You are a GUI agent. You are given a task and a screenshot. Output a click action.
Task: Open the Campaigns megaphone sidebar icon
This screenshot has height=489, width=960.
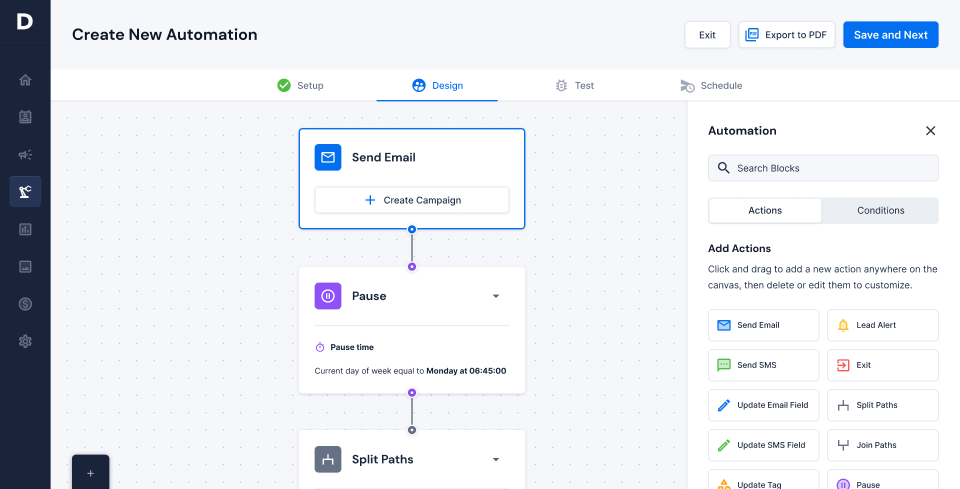(25, 154)
